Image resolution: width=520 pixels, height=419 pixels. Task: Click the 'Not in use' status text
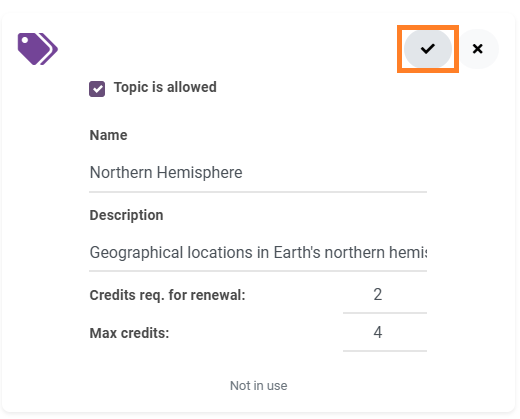259,386
